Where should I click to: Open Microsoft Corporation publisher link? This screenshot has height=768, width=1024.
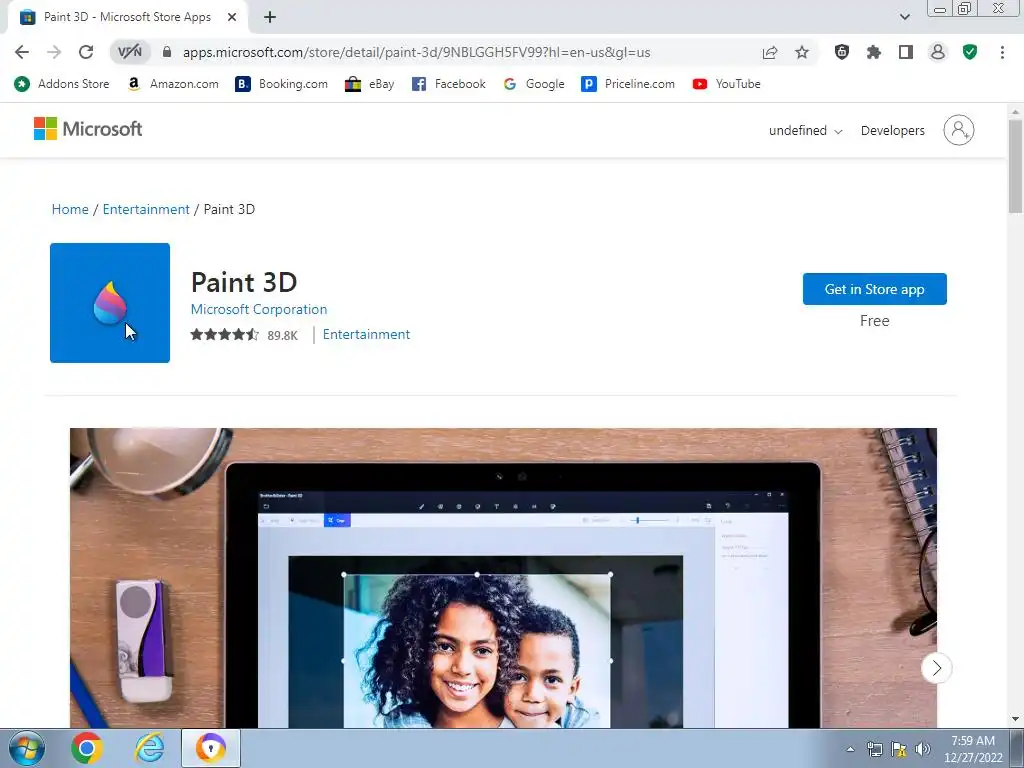click(259, 310)
